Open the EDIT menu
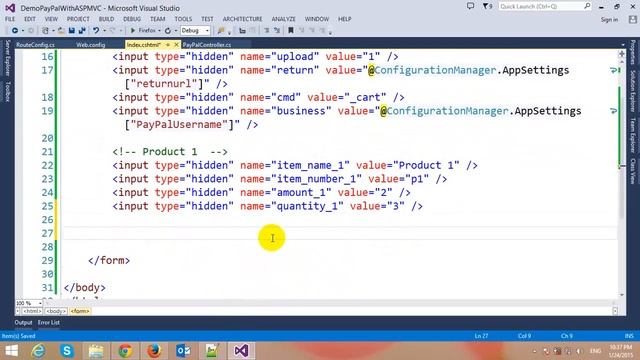Viewport: 640px width, 360px height. [x=30, y=19]
